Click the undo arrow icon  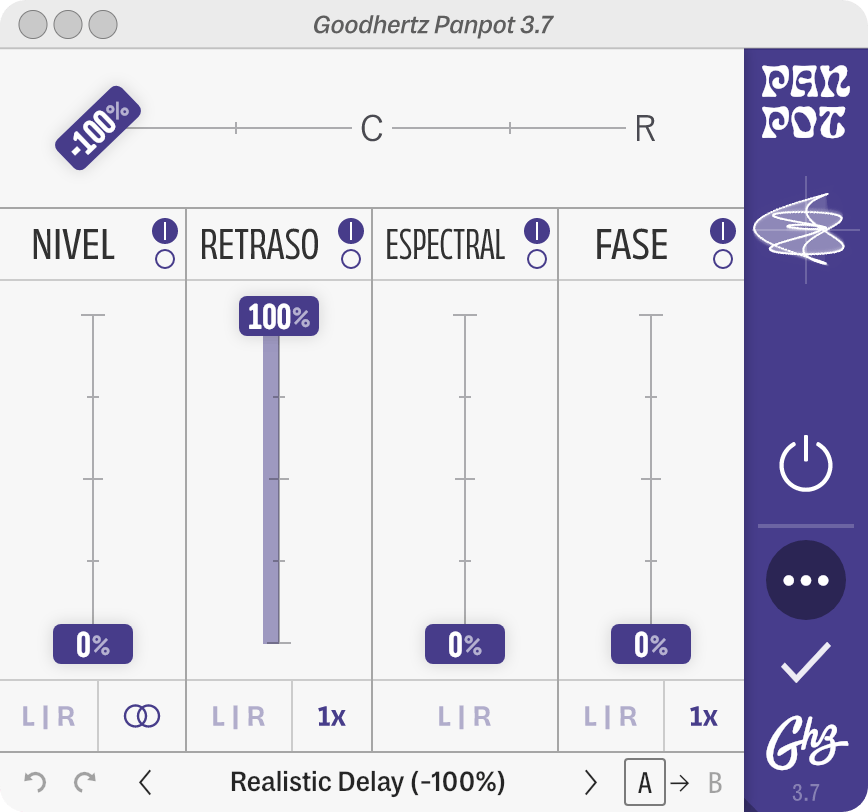tap(35, 782)
